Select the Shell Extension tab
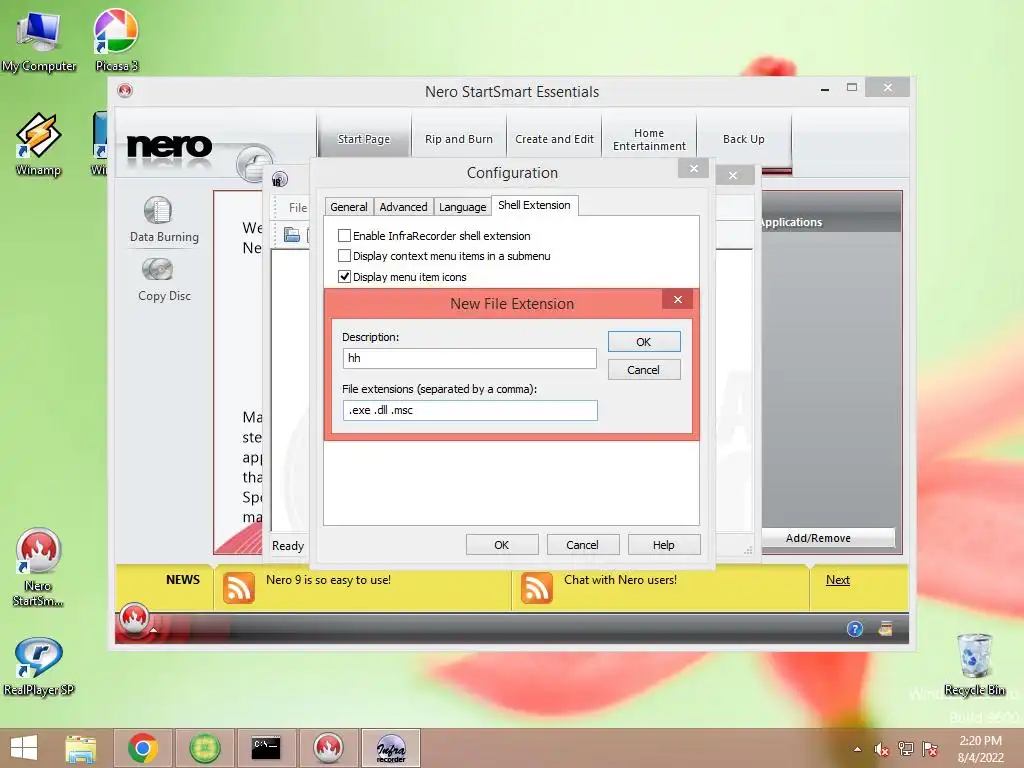Image resolution: width=1024 pixels, height=768 pixels. coord(534,205)
